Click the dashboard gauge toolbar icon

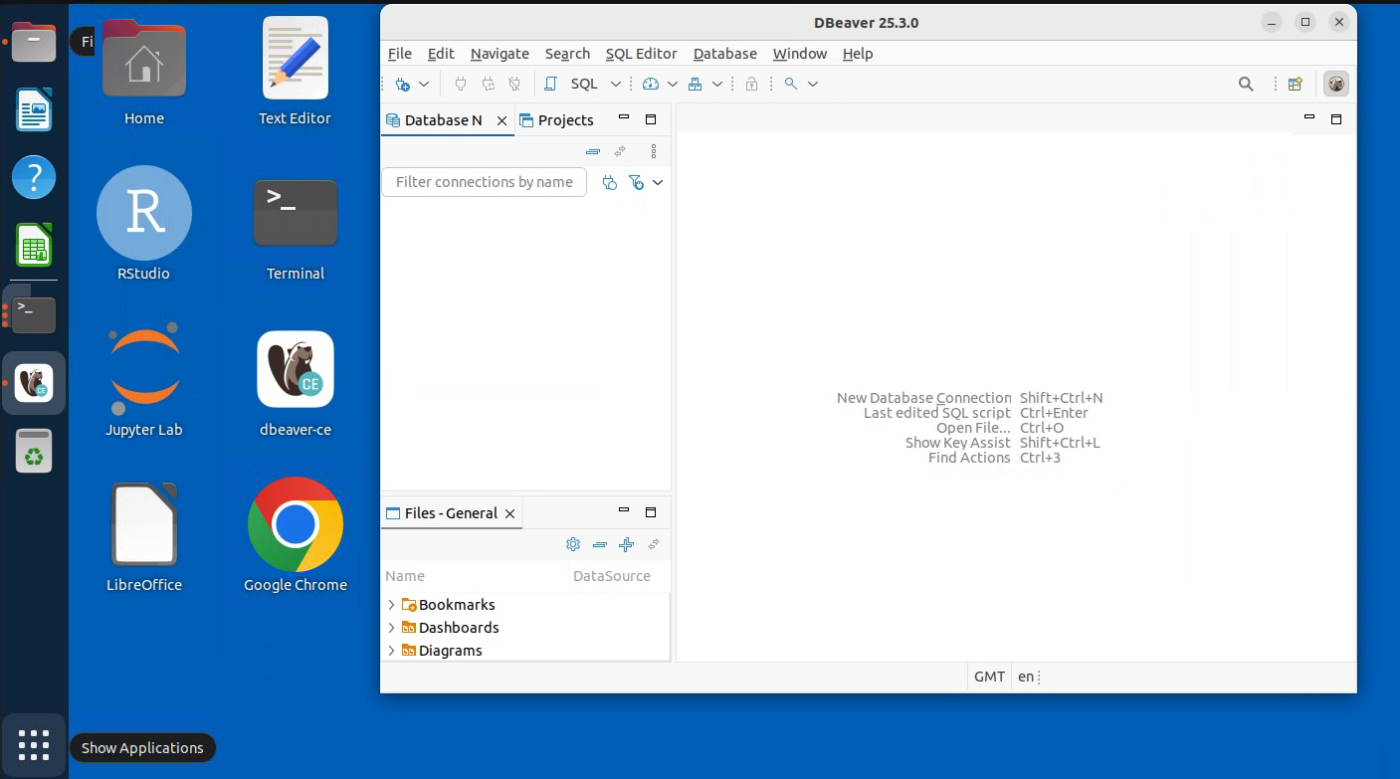click(651, 84)
